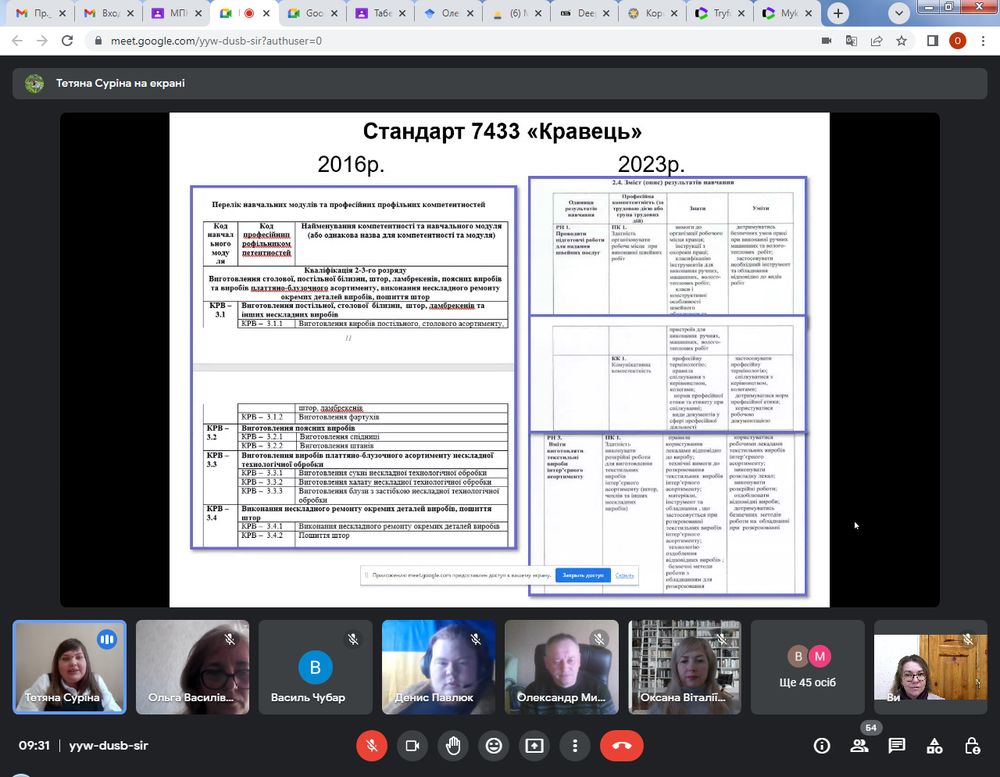Click the hide link in sharing notification
The image size is (1000, 777).
point(625,576)
